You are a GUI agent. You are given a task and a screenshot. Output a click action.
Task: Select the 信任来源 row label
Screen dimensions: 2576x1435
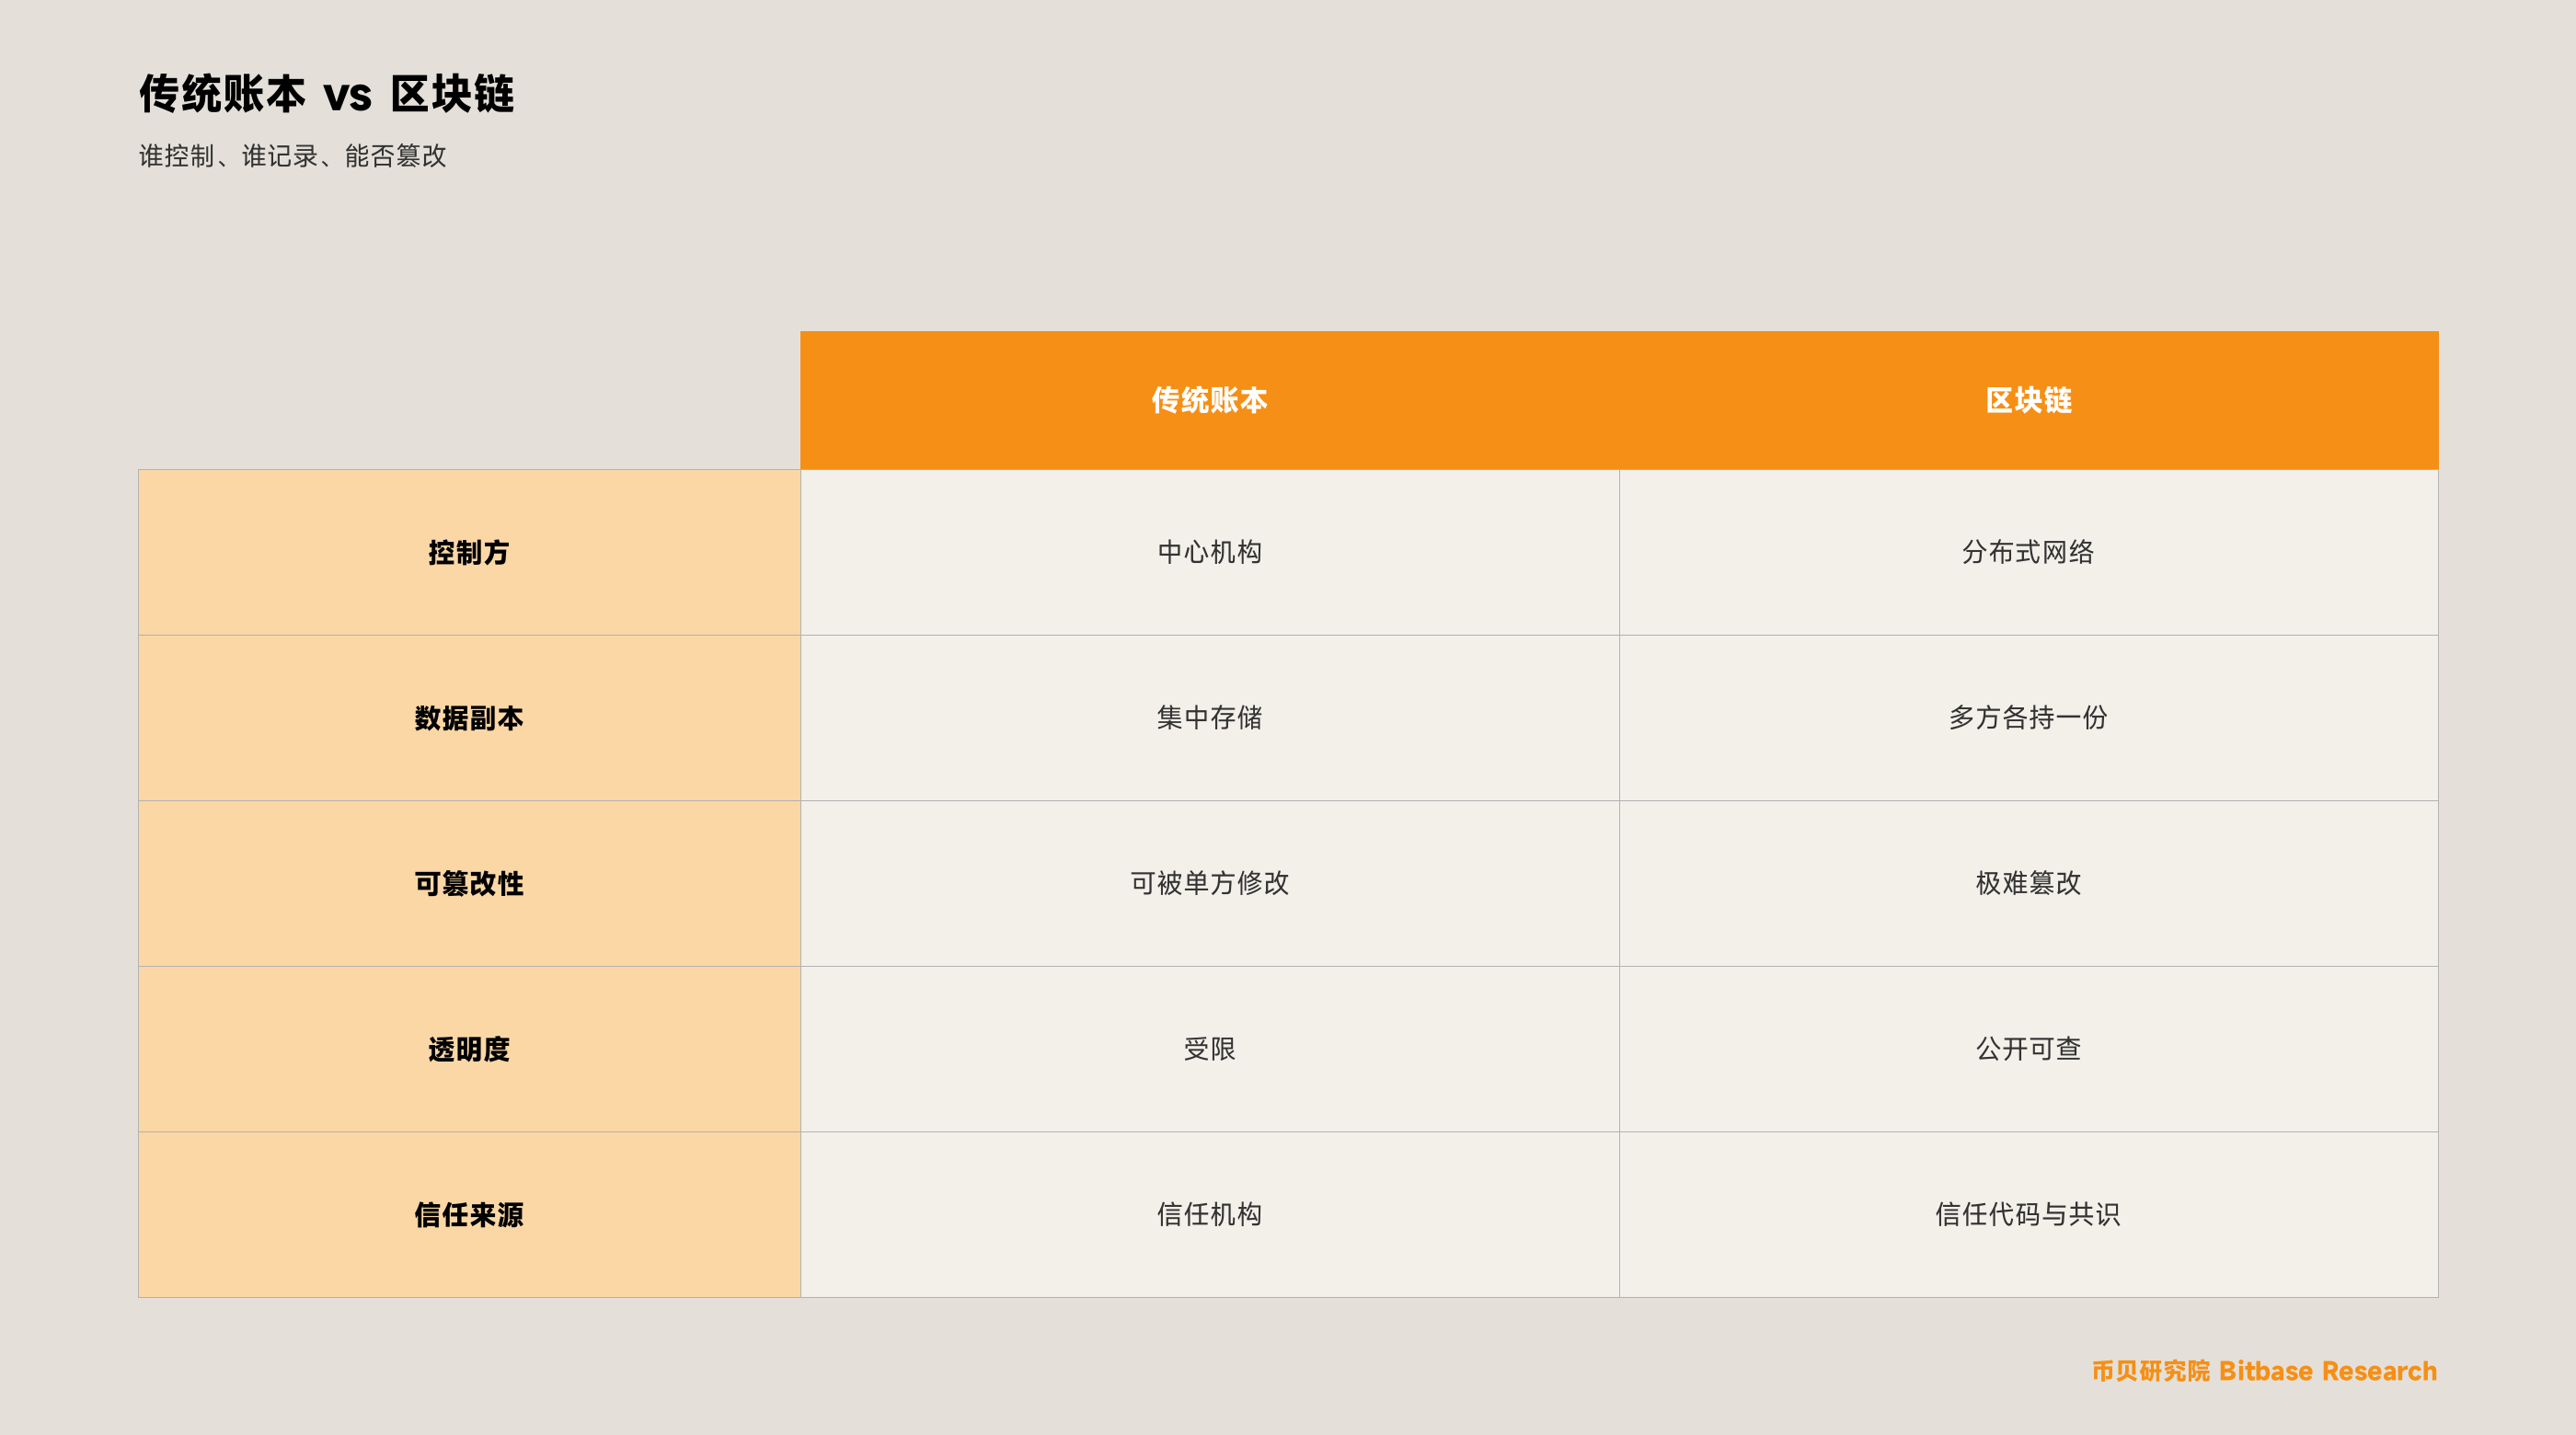coord(469,1215)
